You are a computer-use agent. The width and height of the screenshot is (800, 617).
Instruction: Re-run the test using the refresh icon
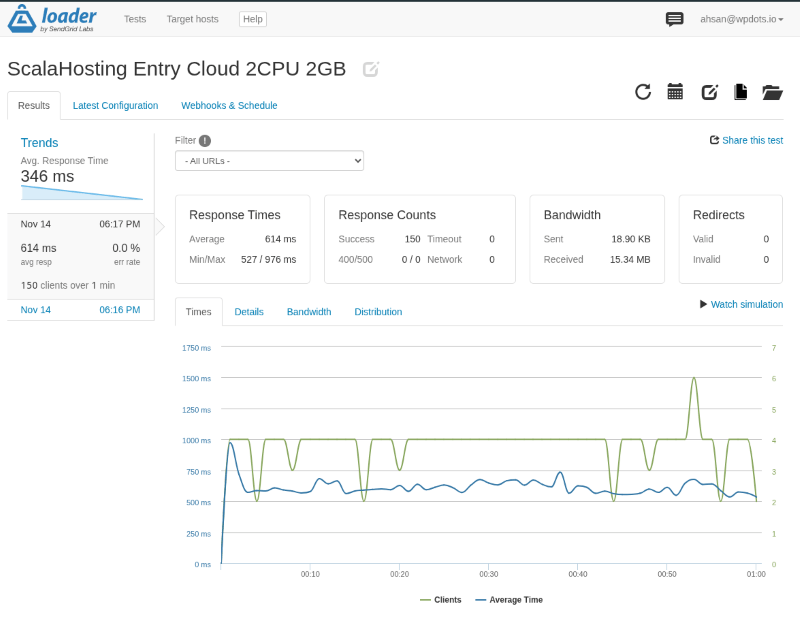tap(643, 91)
